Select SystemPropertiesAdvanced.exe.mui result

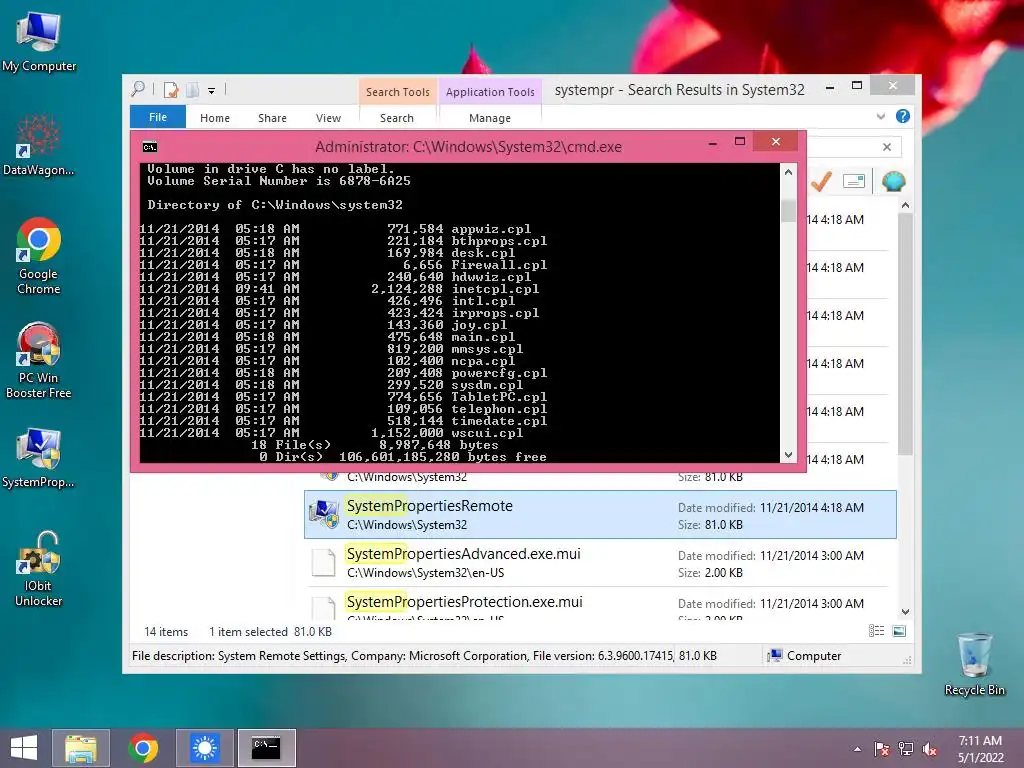pyautogui.click(x=600, y=562)
